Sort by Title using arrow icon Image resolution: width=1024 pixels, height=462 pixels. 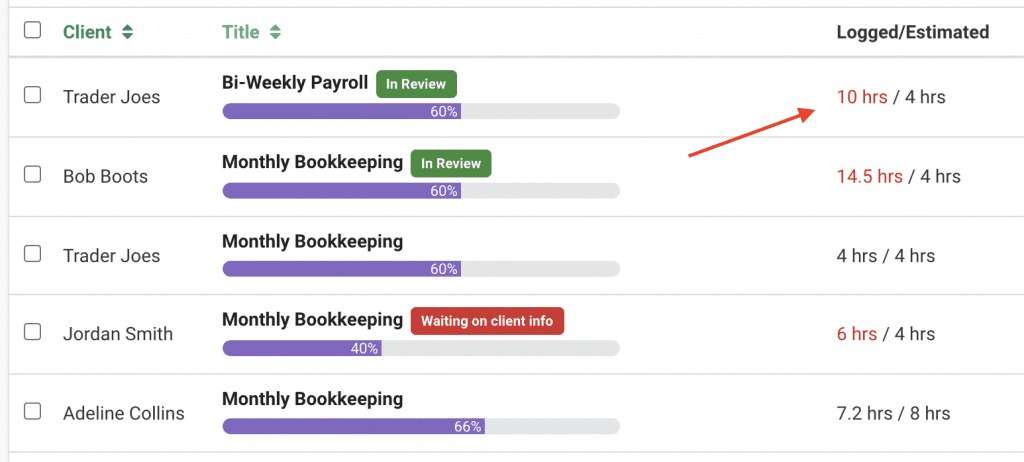275,32
